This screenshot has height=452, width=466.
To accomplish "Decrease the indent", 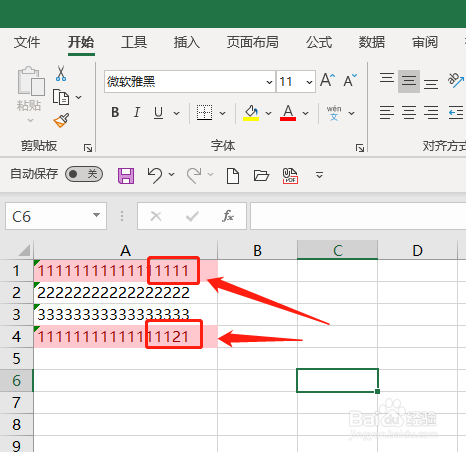I will click(x=456, y=112).
